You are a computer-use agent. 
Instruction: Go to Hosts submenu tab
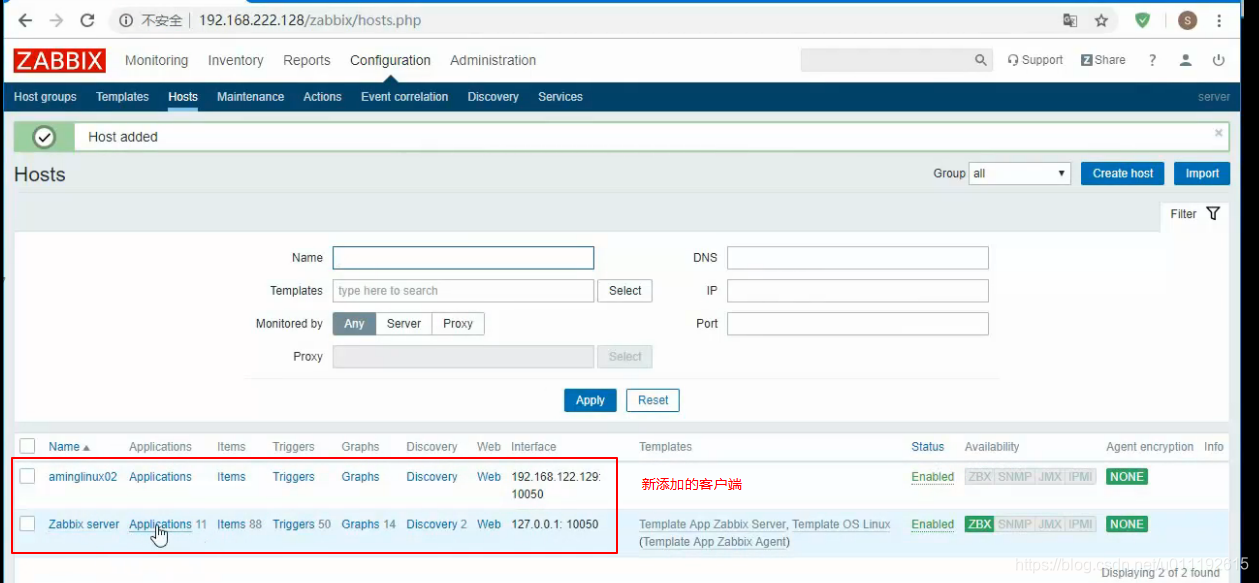tap(183, 97)
